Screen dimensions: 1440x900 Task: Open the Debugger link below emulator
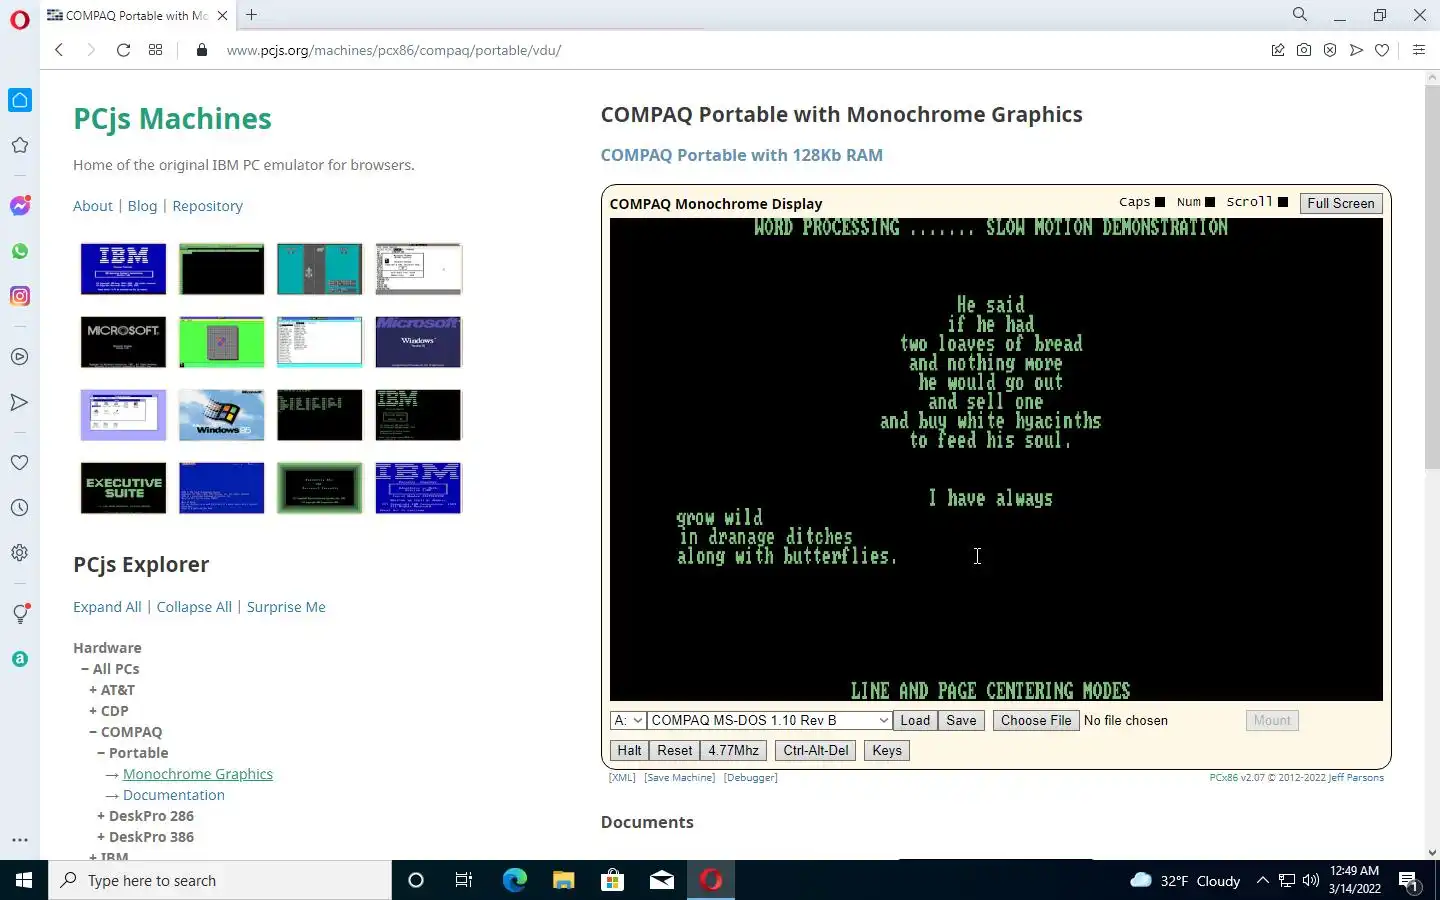750,778
